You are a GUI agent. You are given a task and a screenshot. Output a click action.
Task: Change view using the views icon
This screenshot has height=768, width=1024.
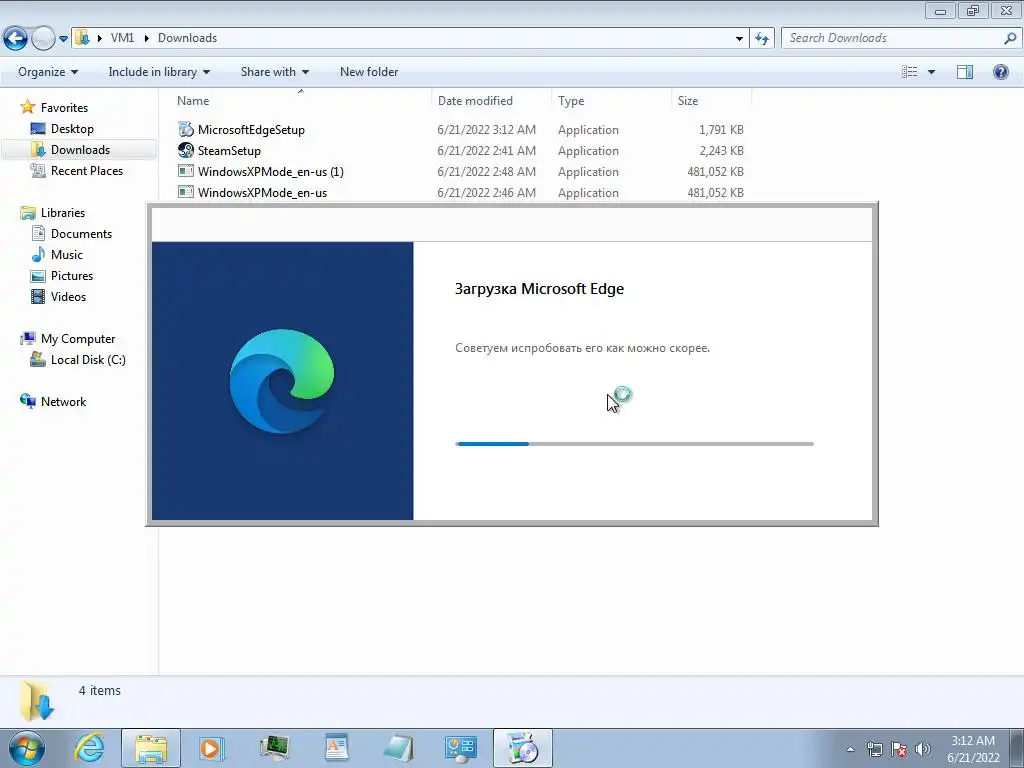pyautogui.click(x=910, y=72)
